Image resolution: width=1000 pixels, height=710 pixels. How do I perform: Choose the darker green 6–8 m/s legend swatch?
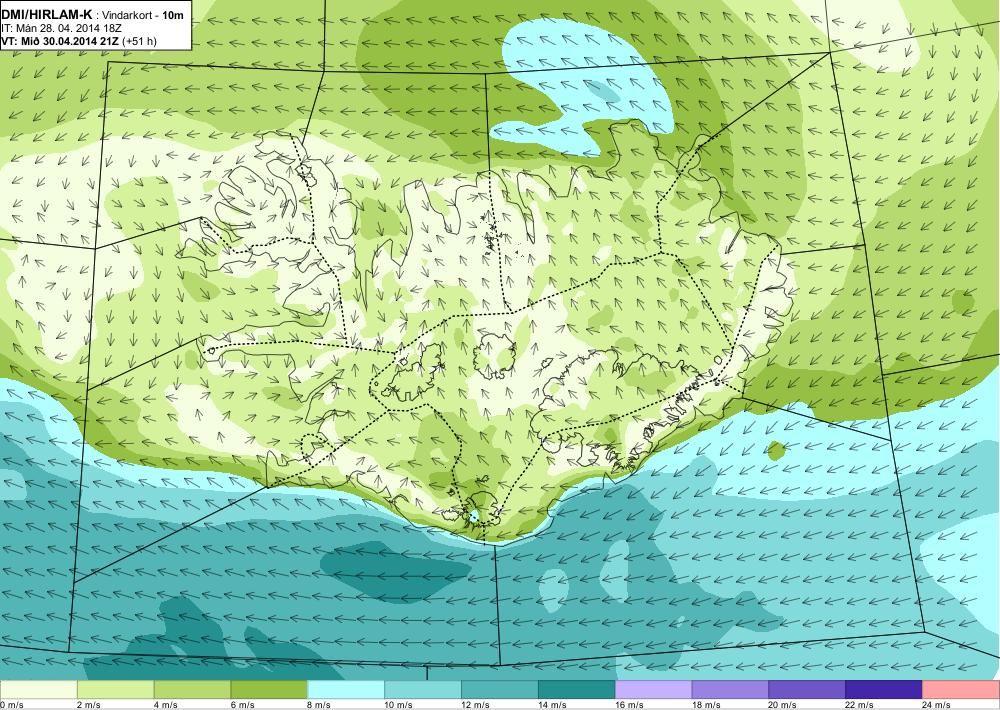[x=269, y=690]
